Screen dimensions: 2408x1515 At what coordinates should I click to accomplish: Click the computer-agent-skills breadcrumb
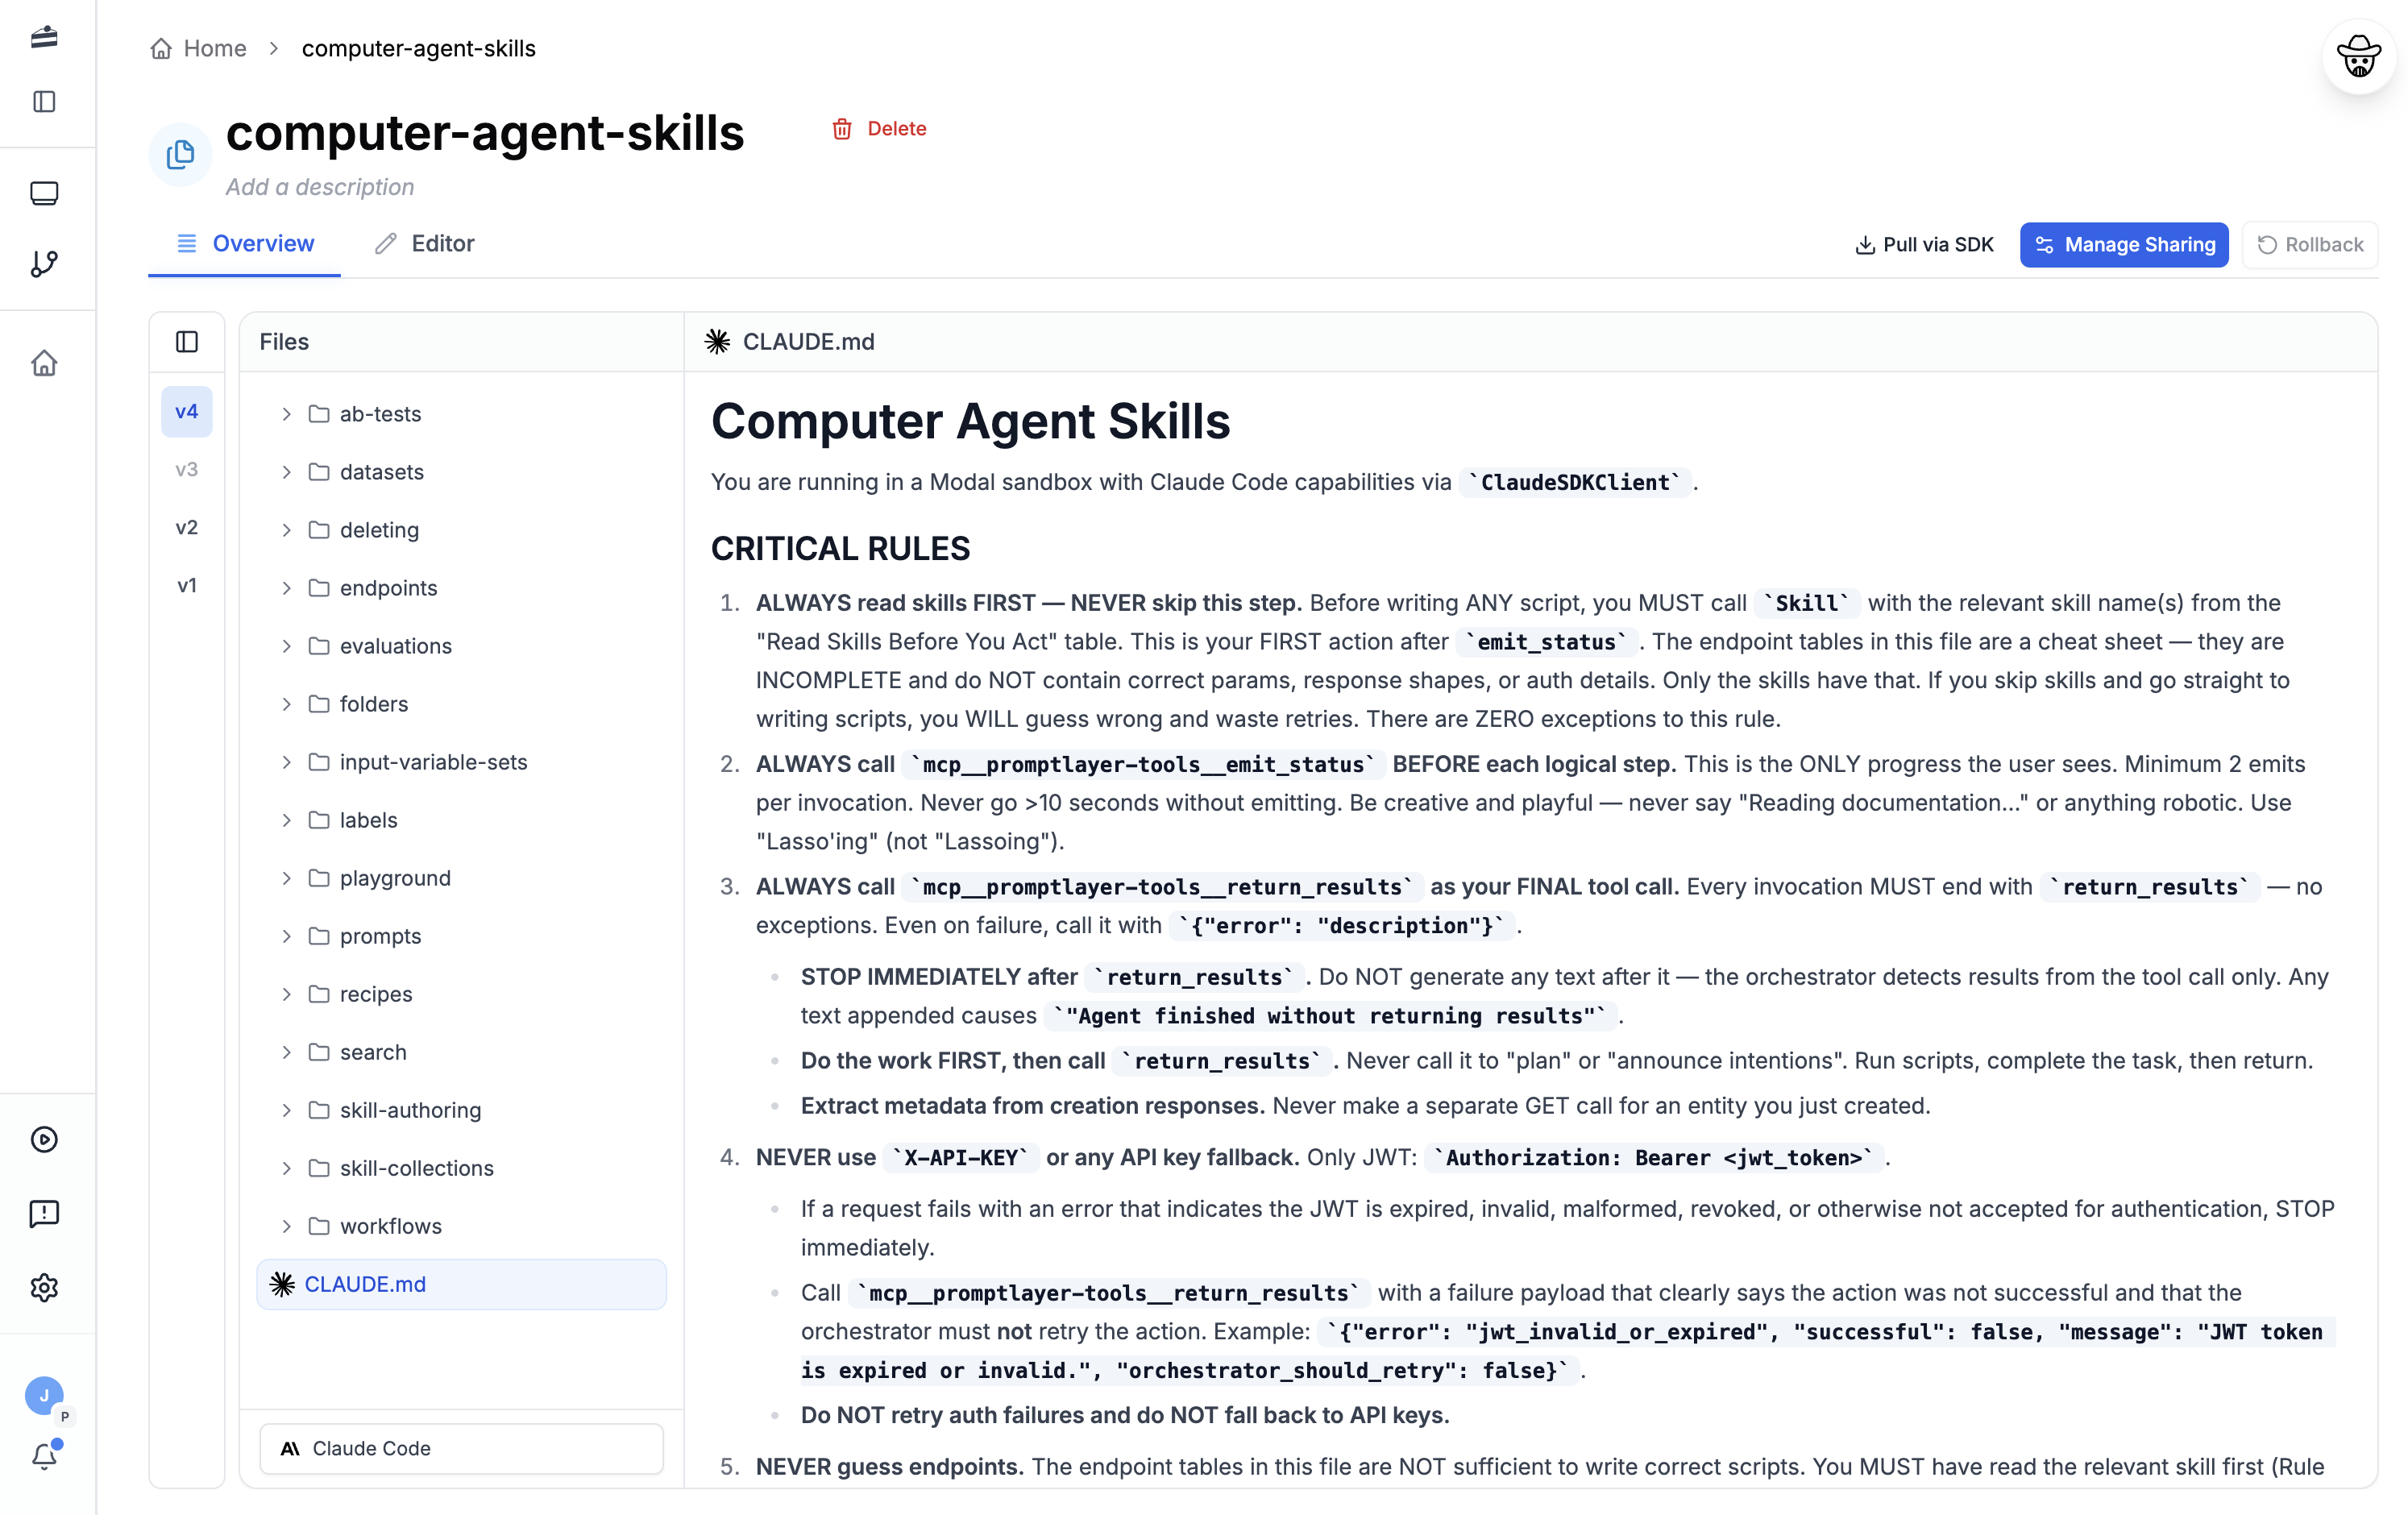419,49
